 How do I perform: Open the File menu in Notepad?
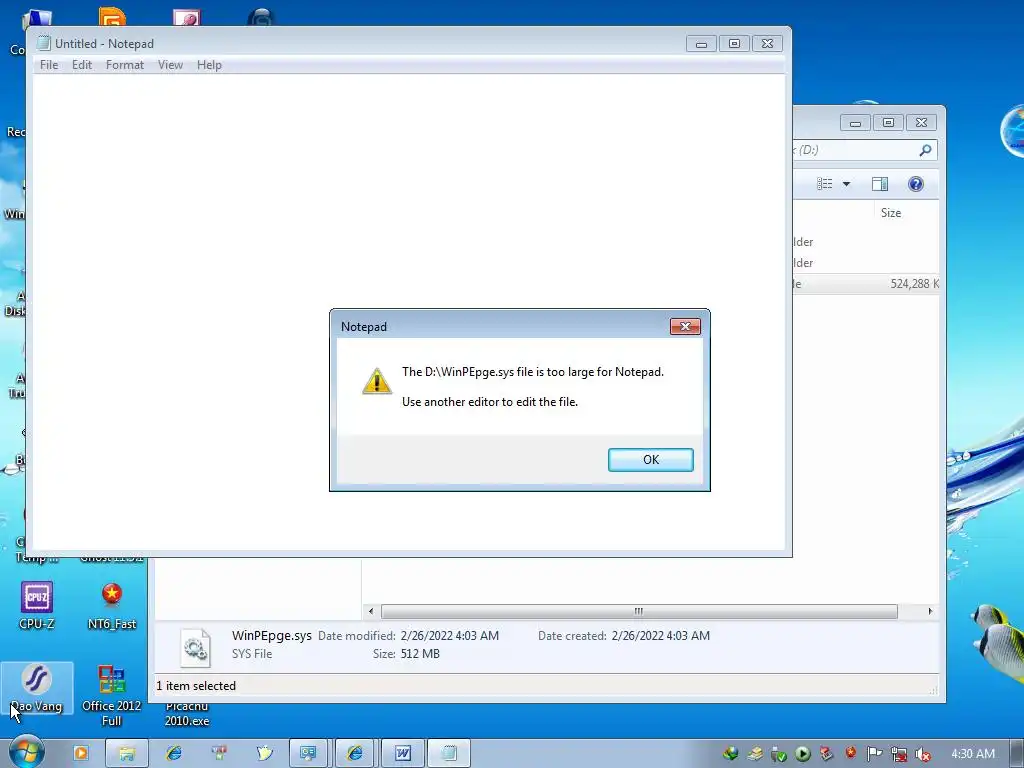pyautogui.click(x=49, y=65)
